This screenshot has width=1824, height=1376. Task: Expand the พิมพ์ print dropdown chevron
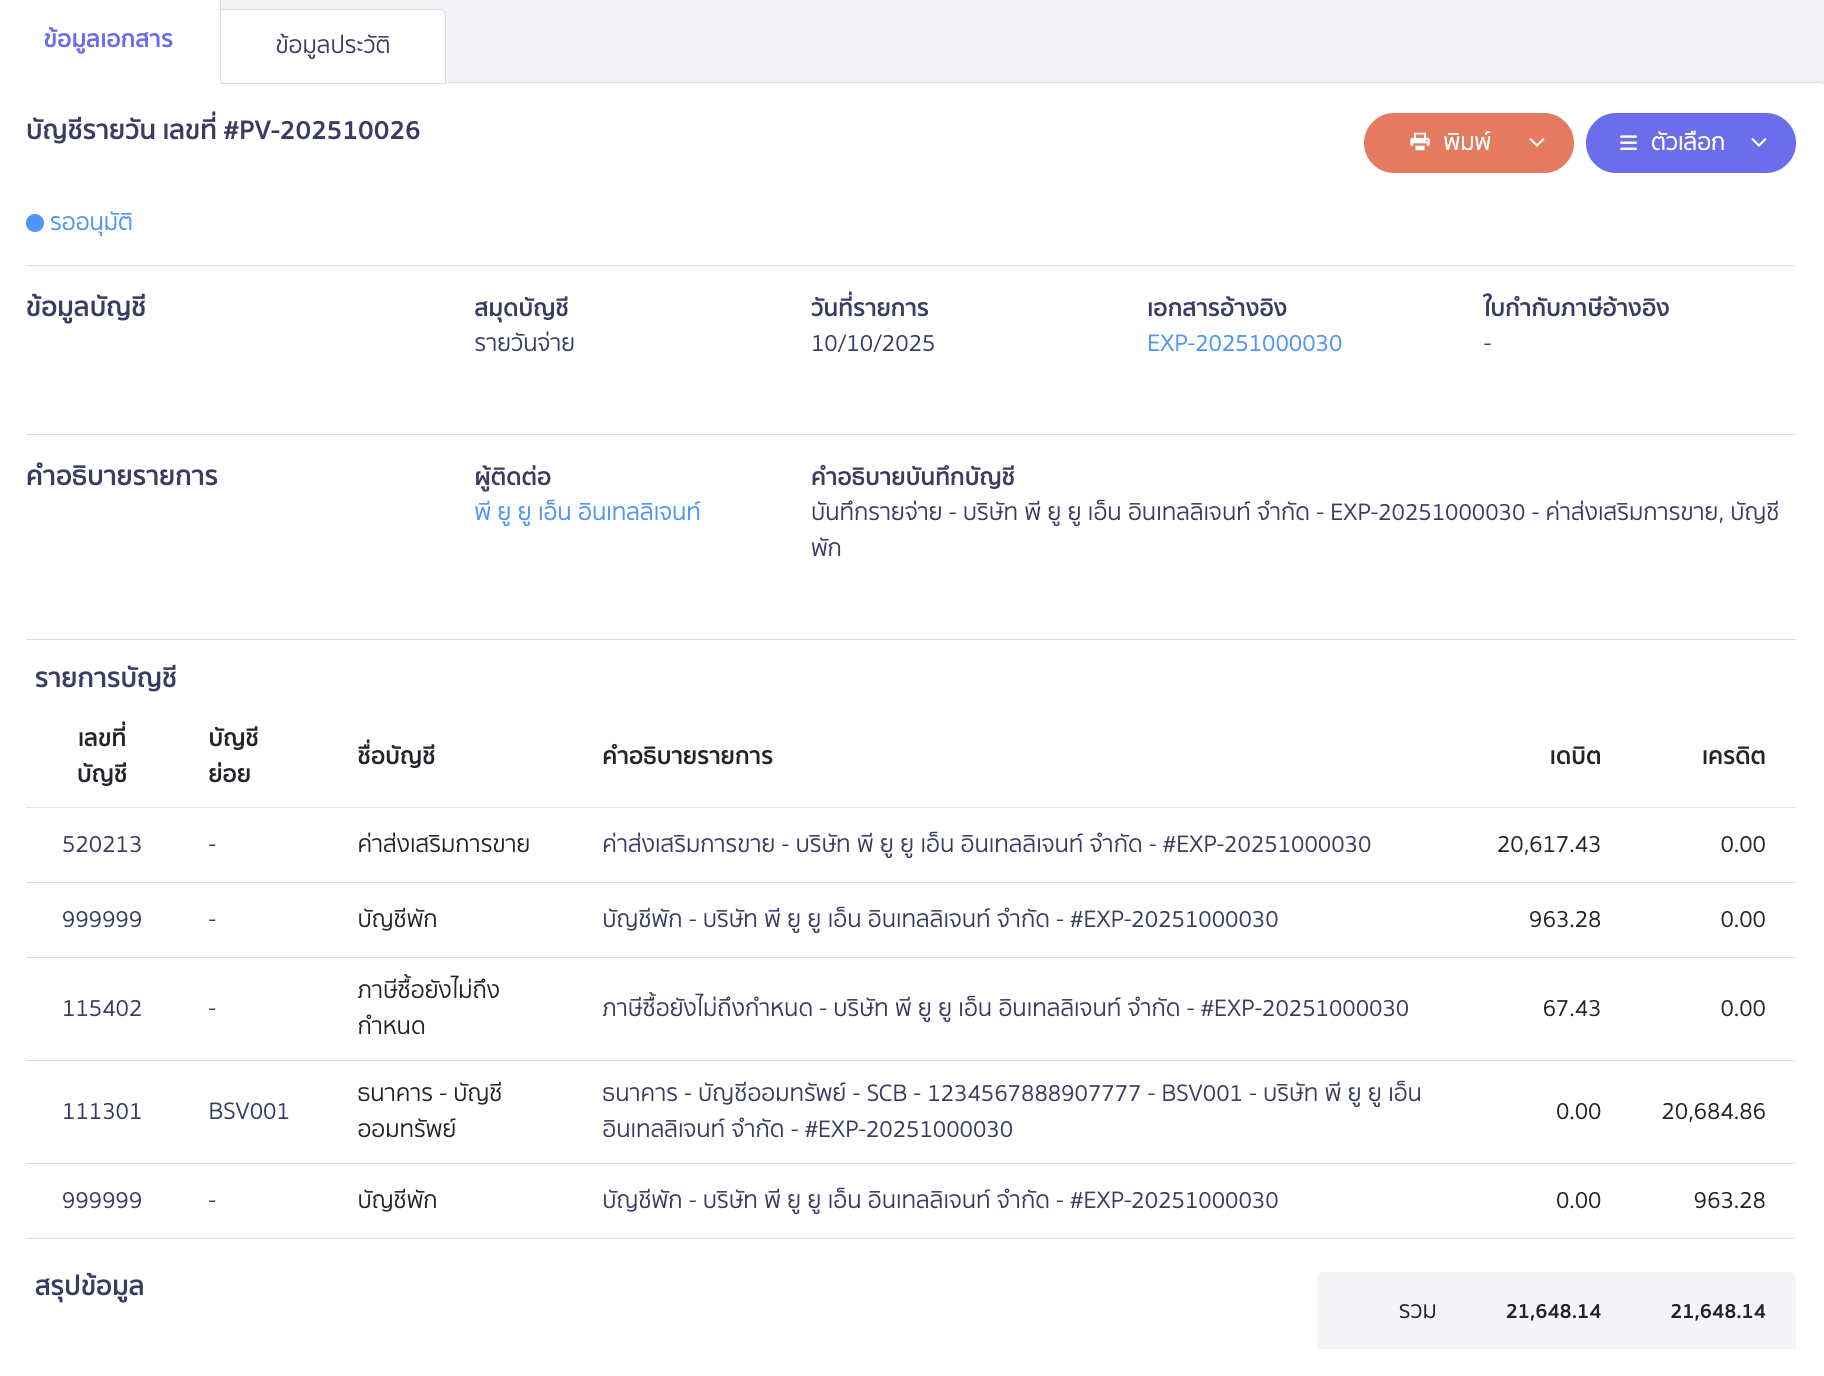point(1537,143)
